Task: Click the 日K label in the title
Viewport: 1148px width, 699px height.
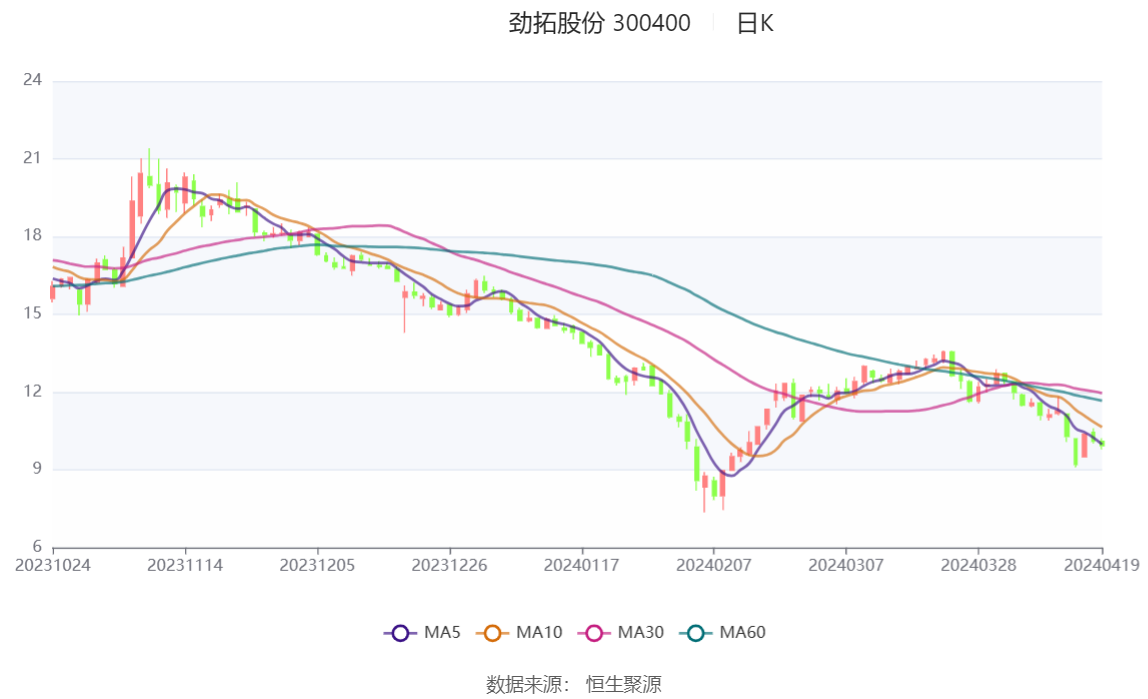Action: pyautogui.click(x=755, y=24)
